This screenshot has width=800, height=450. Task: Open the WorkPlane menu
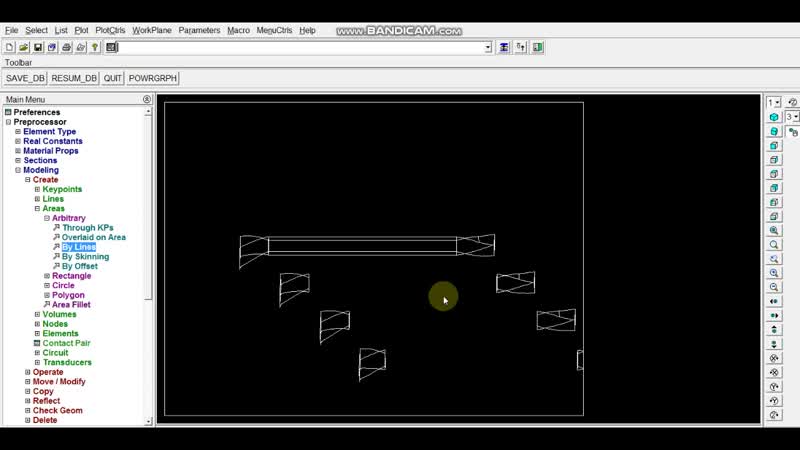point(152,31)
